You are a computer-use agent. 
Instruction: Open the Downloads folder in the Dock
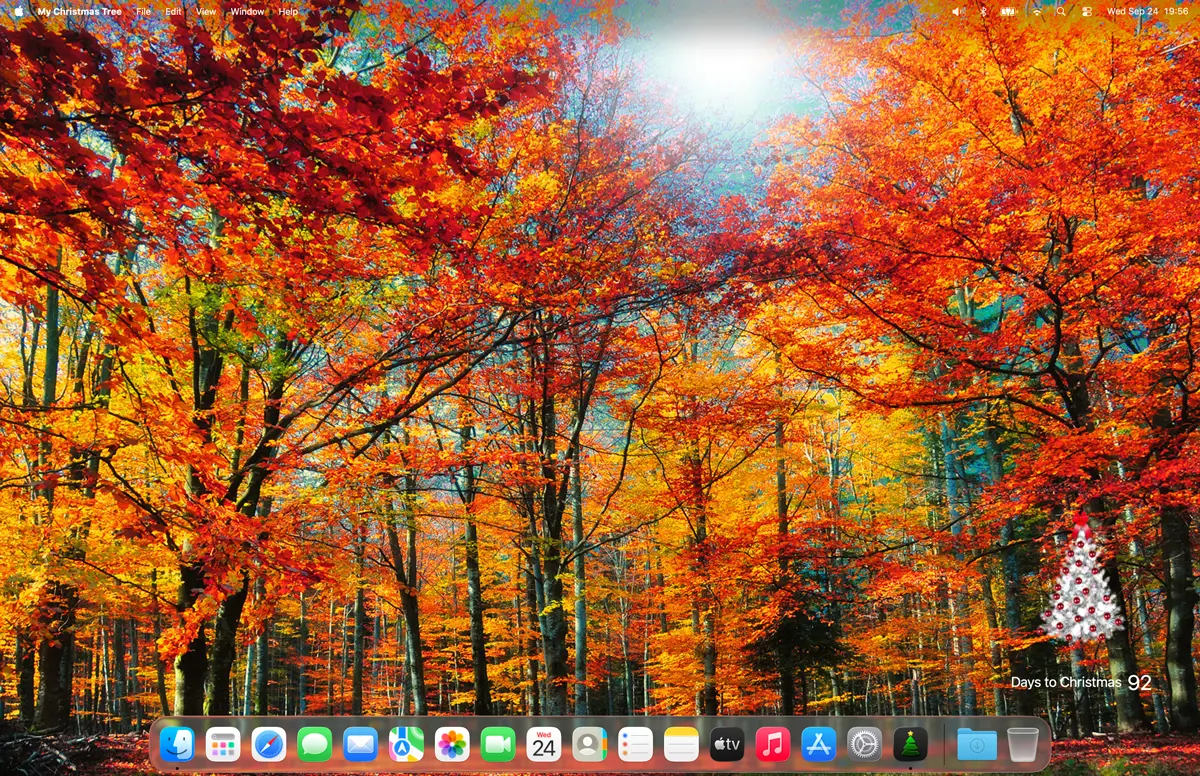click(x=976, y=744)
